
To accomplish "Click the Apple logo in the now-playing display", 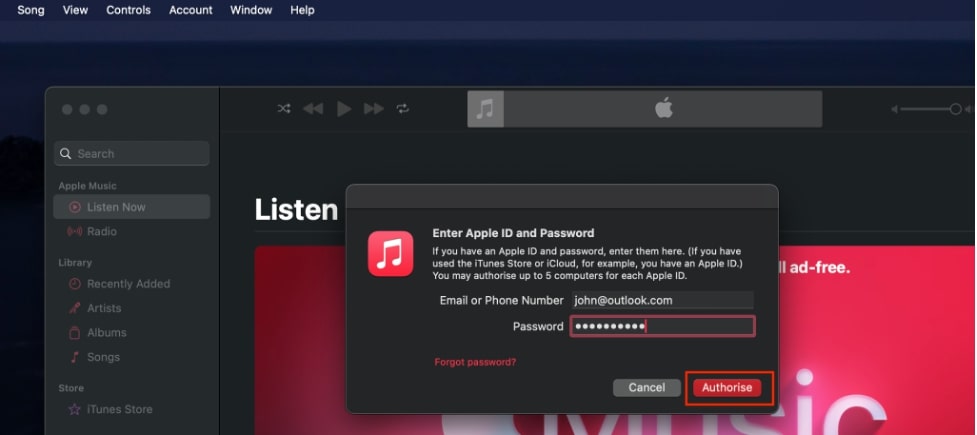I will 664,108.
